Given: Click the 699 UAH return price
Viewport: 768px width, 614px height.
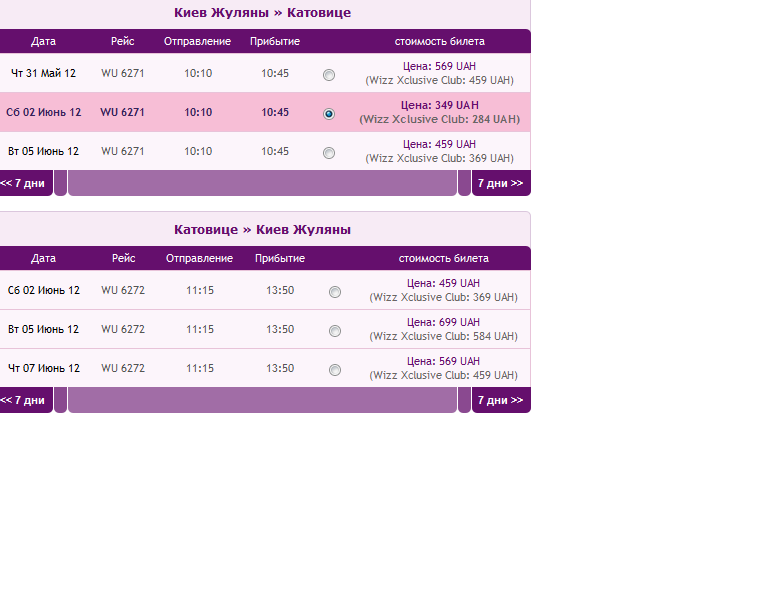Looking at the screenshot, I should [443, 322].
